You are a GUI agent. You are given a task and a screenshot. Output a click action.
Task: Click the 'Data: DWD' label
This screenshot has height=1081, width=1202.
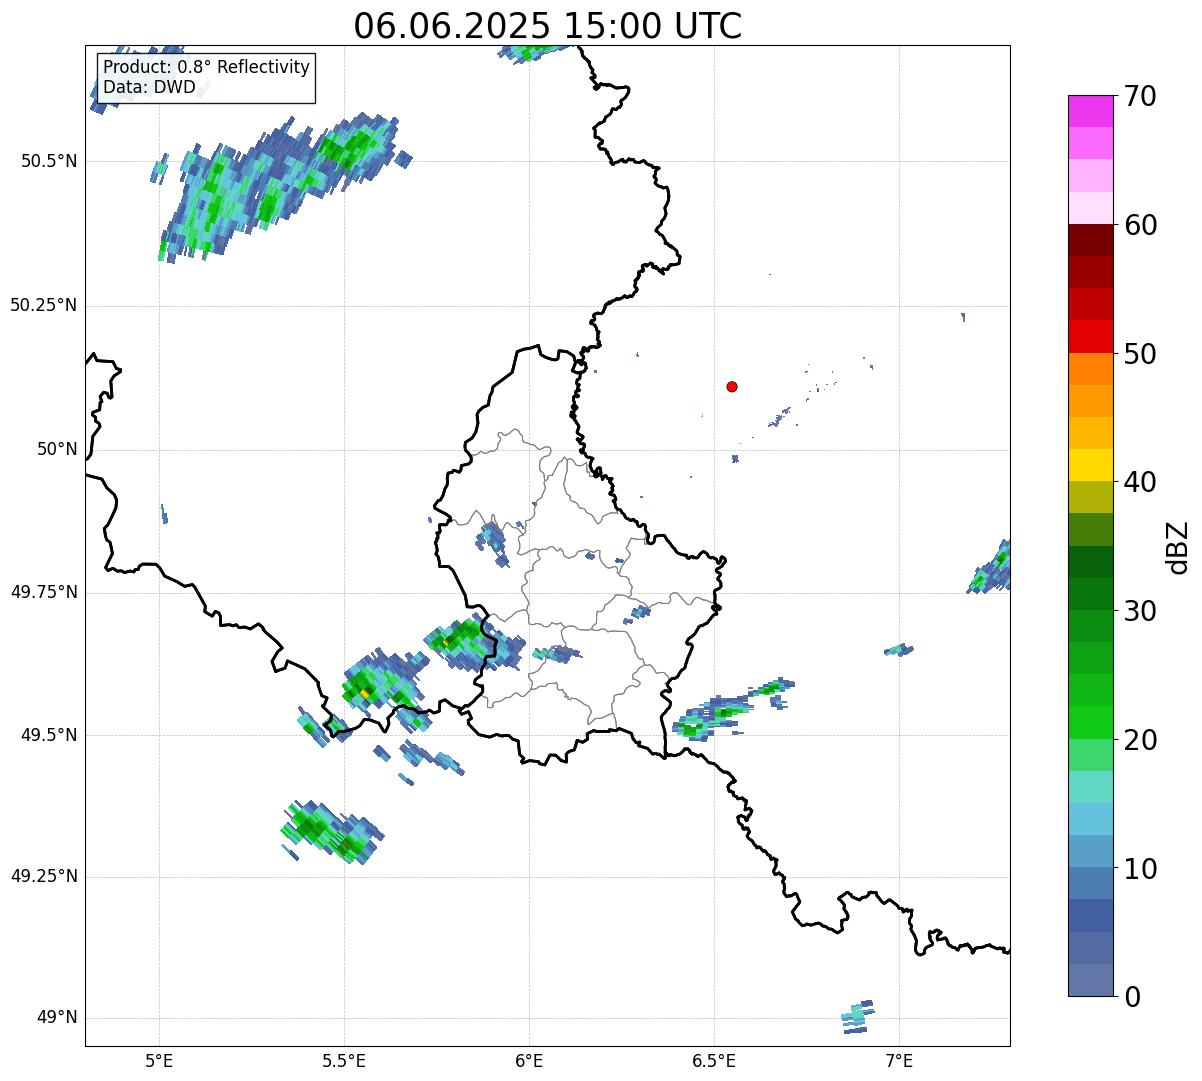click(x=149, y=87)
